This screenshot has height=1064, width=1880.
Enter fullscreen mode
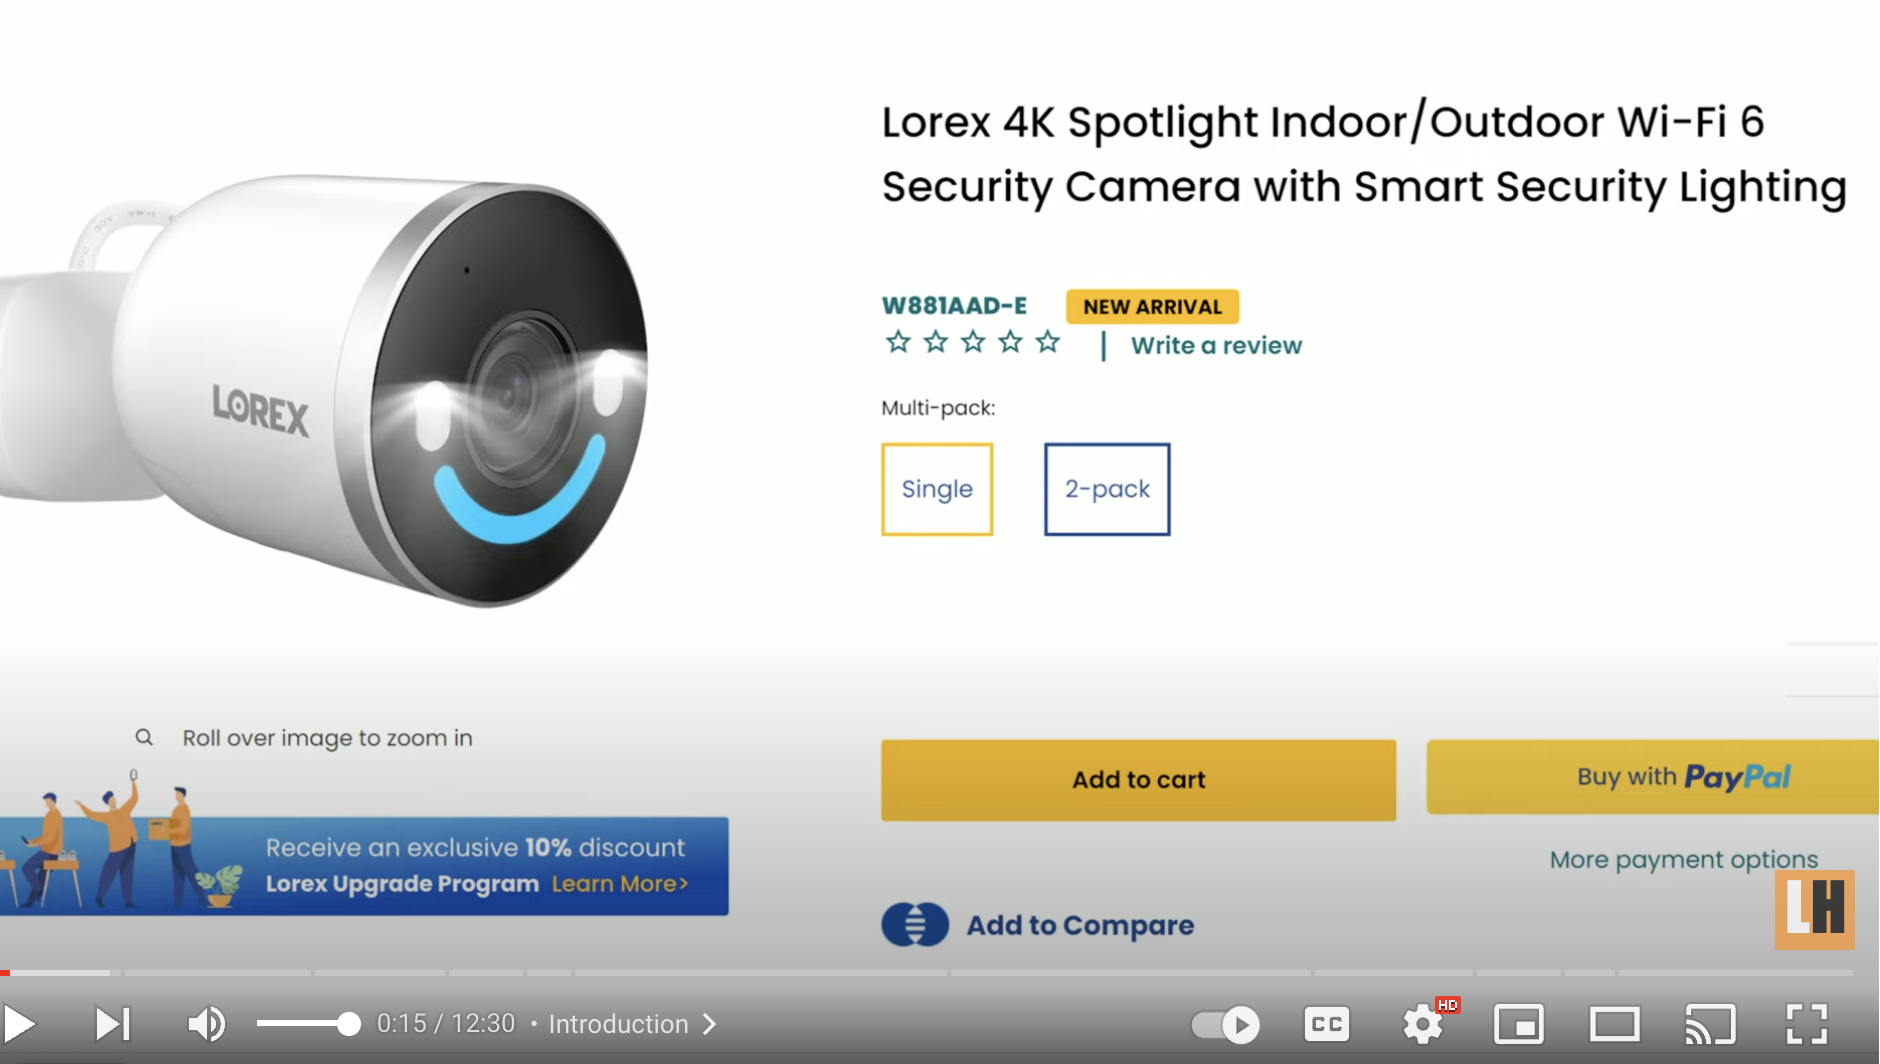pos(1806,1024)
